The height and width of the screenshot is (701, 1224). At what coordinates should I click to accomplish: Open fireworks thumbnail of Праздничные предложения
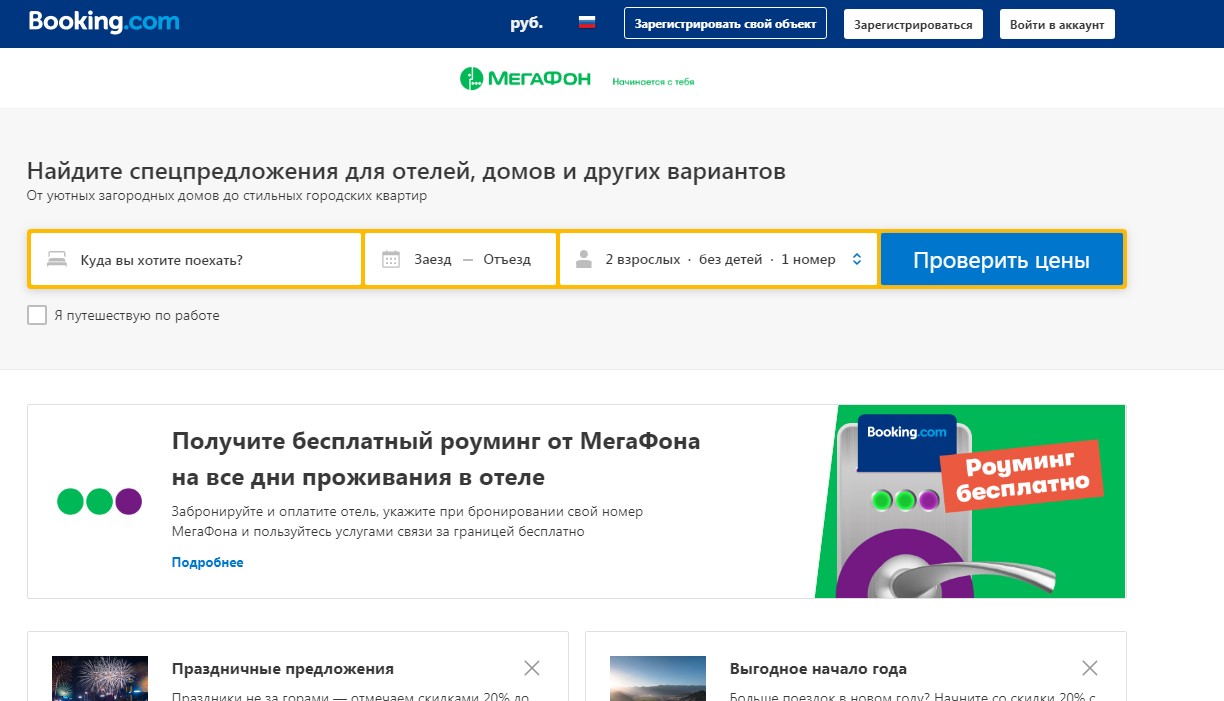(x=100, y=678)
